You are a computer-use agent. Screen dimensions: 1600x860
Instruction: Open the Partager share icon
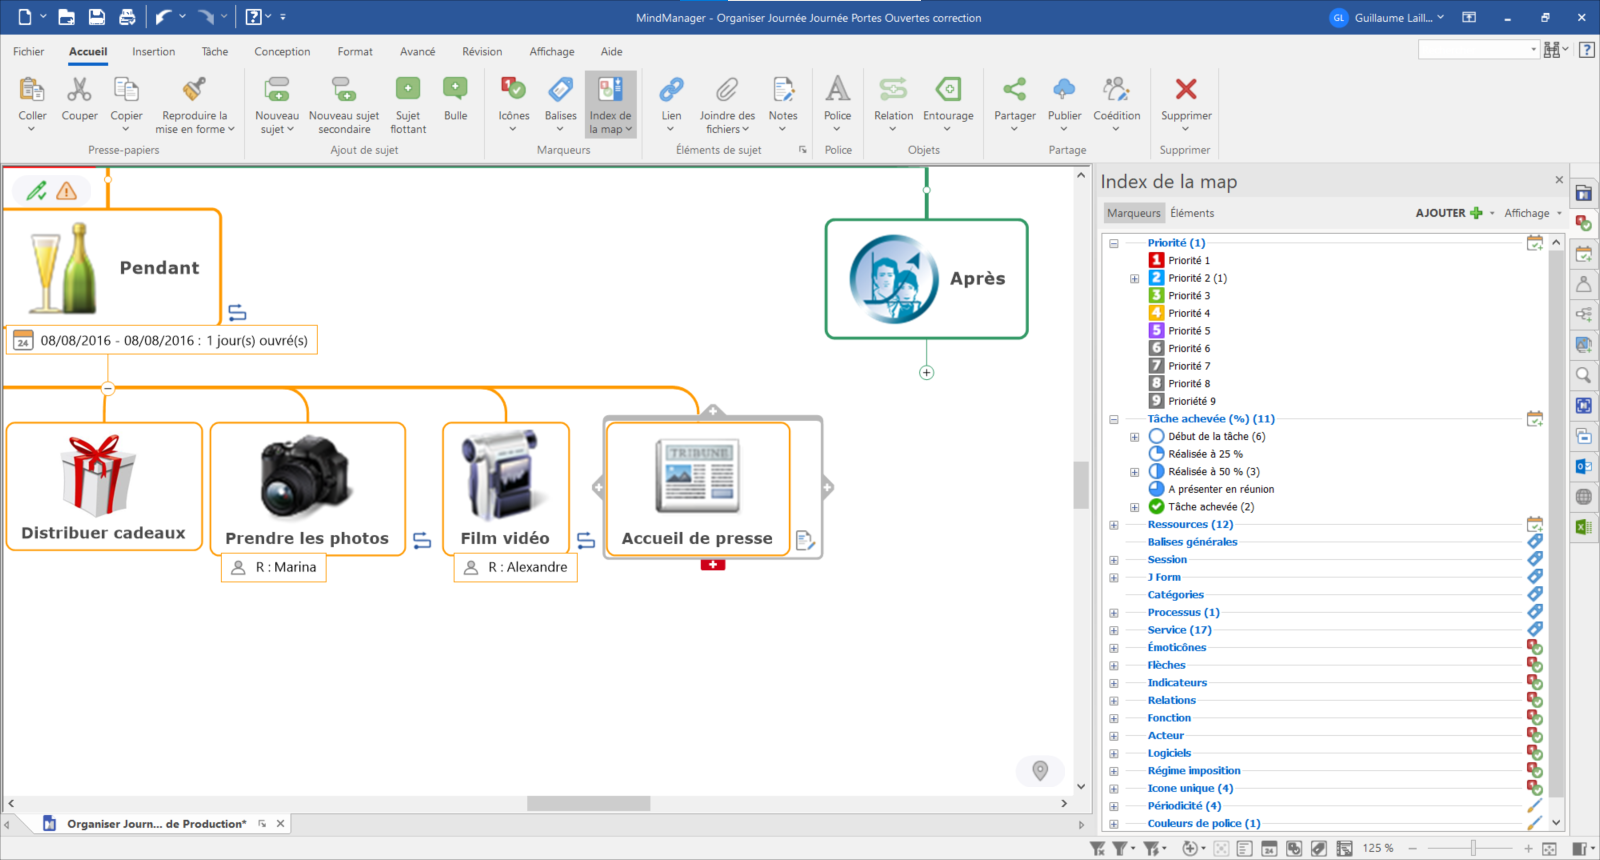pyautogui.click(x=1014, y=90)
